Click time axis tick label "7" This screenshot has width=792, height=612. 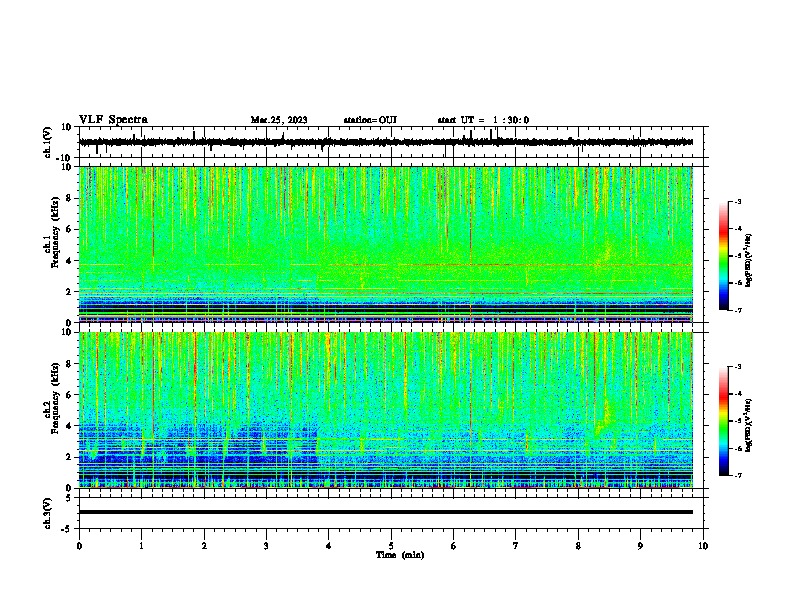coord(516,546)
